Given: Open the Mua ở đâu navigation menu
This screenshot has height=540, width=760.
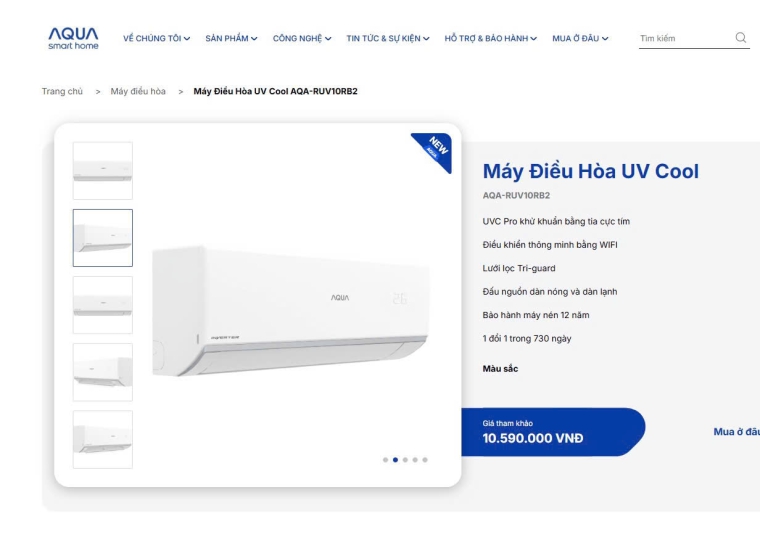Looking at the screenshot, I should (x=580, y=38).
